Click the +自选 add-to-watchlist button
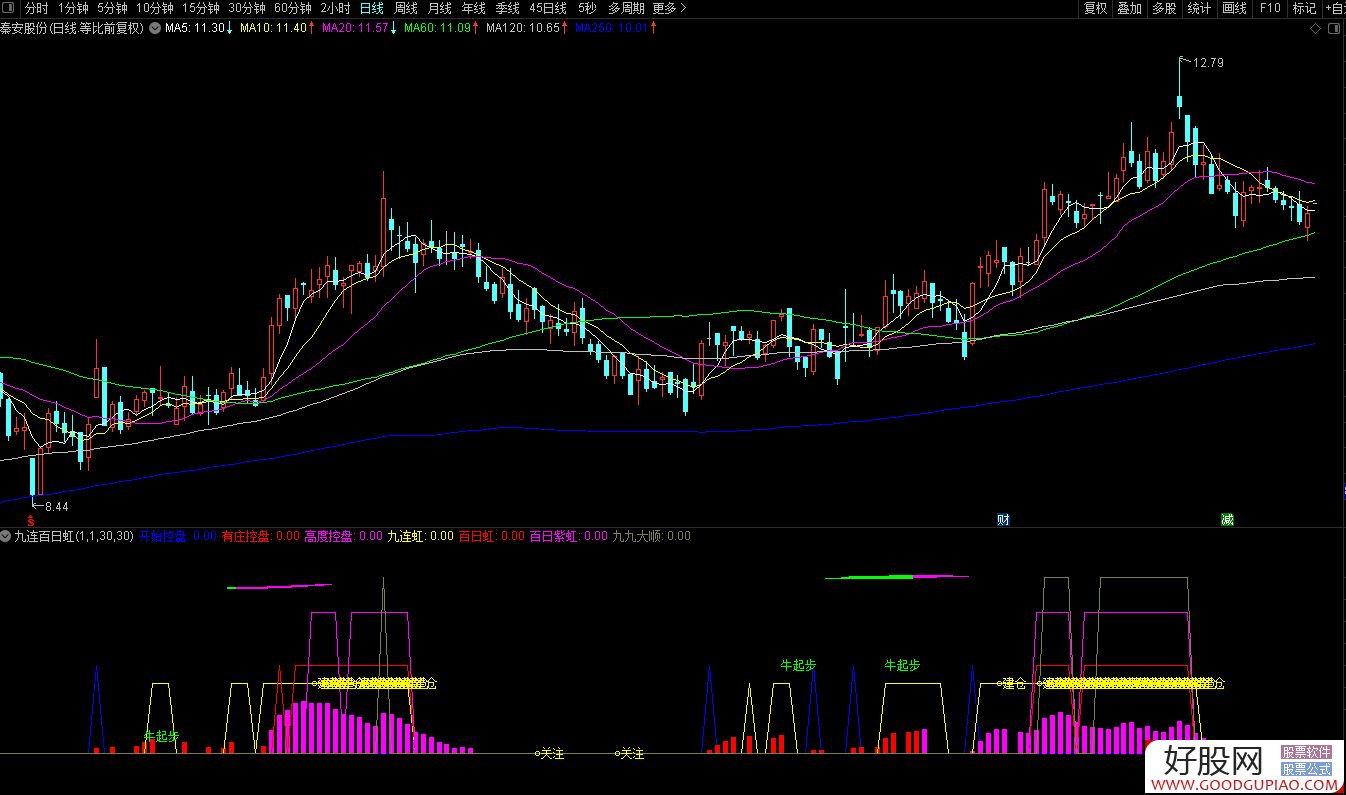 coord(1335,8)
